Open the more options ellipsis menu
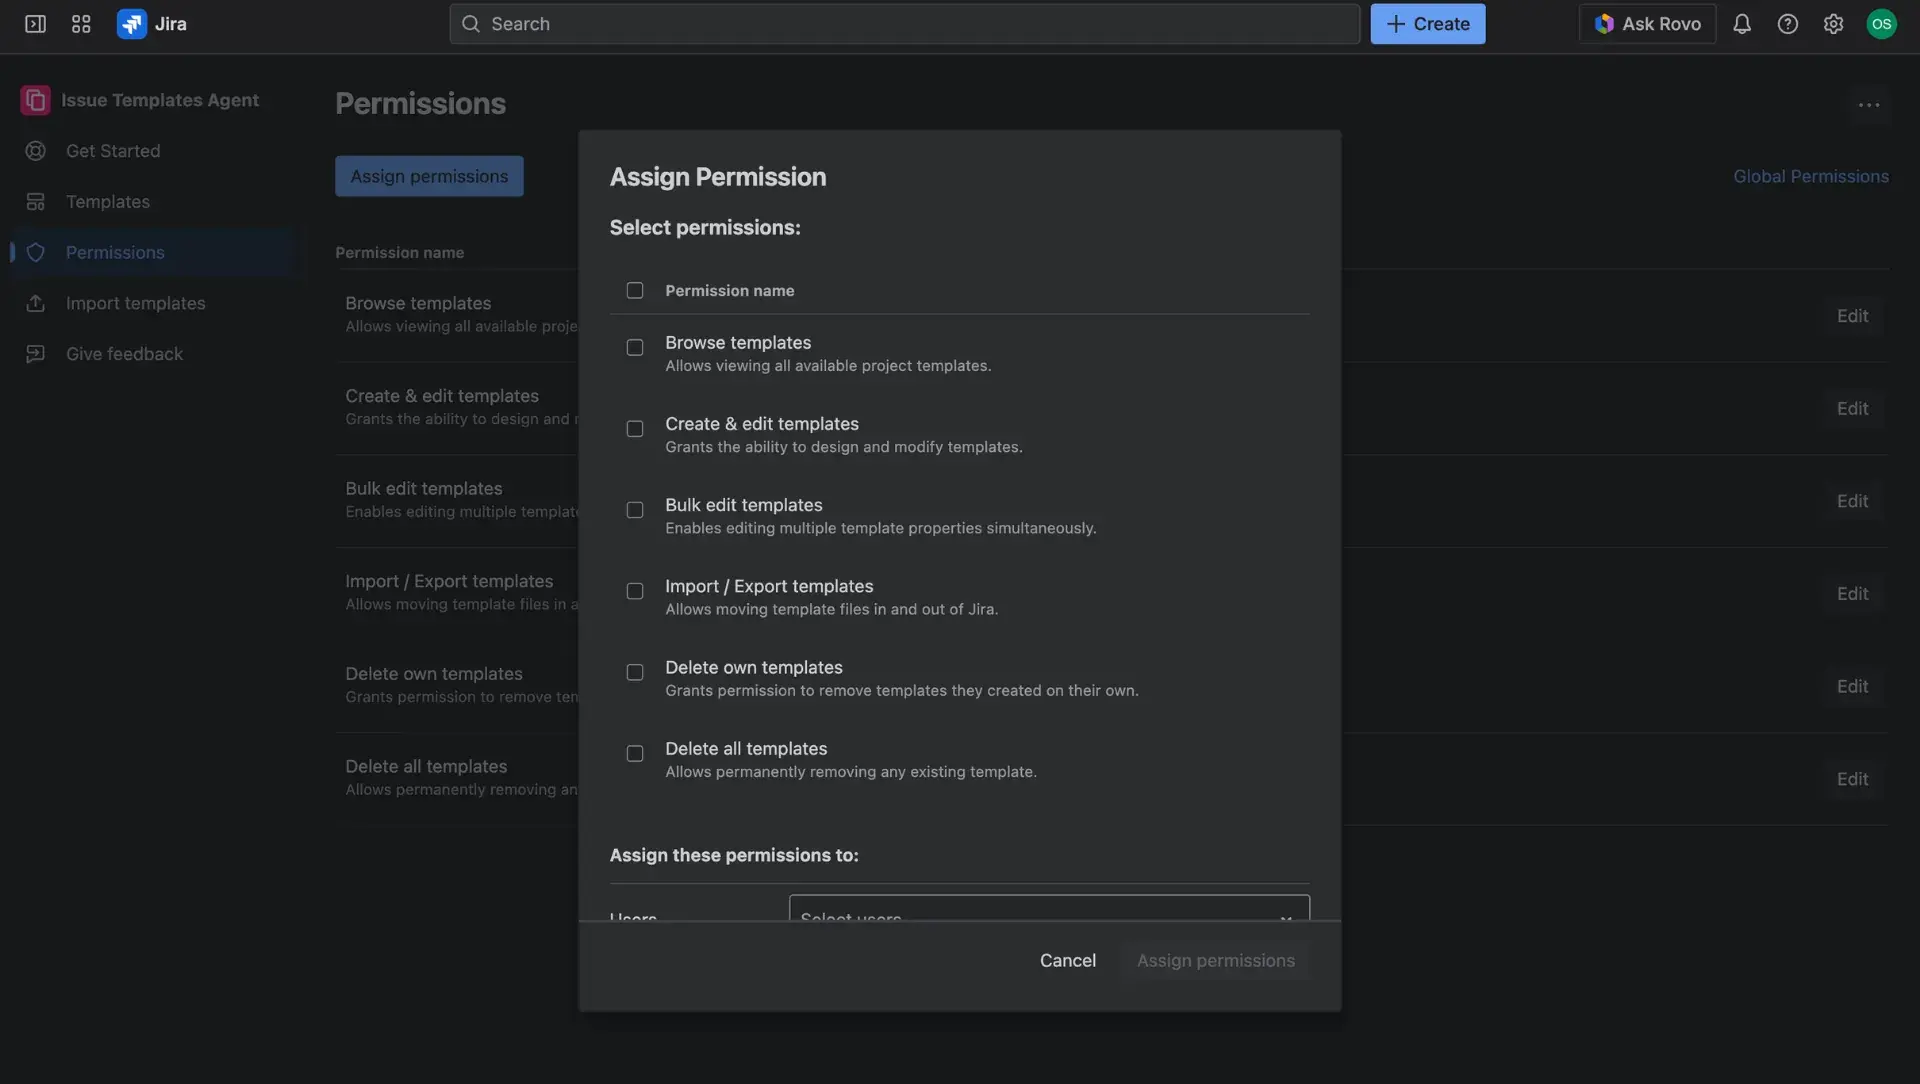This screenshot has height=1084, width=1920. pyautogui.click(x=1869, y=104)
